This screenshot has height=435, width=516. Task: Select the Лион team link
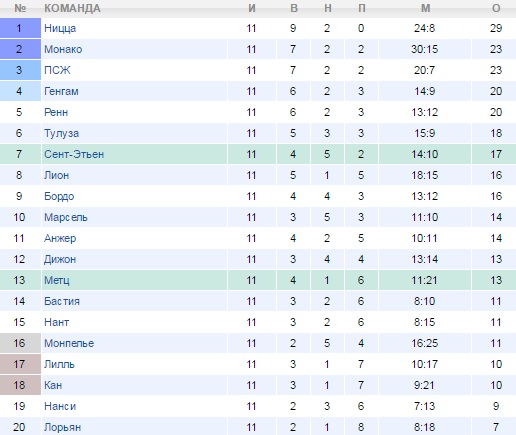pos(57,175)
